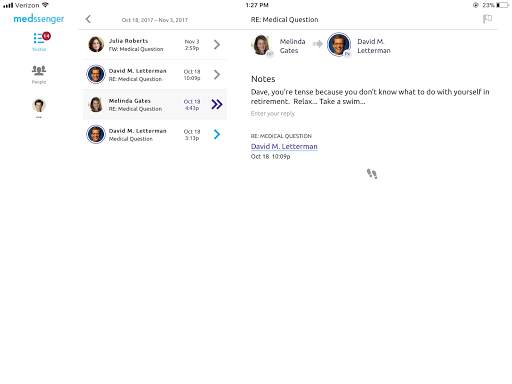Click Melinda Gates avatar in message header
Viewport: 512px width, 384px height.
pos(262,45)
